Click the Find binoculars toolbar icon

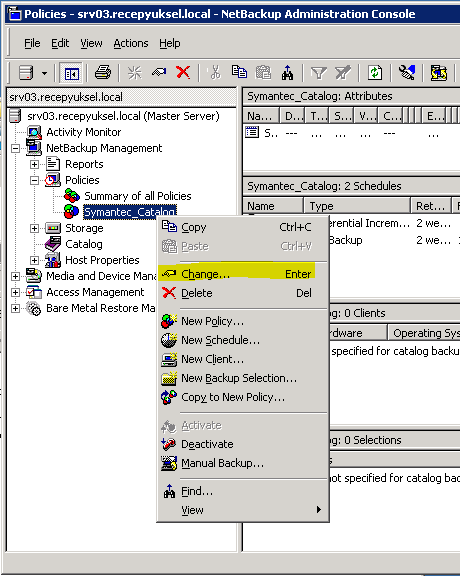click(287, 72)
